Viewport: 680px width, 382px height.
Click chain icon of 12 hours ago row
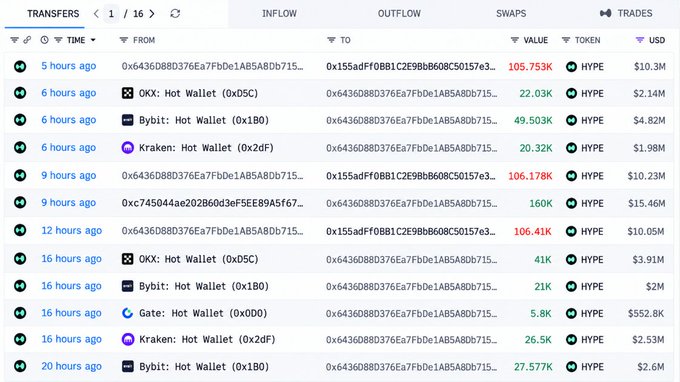[20, 230]
